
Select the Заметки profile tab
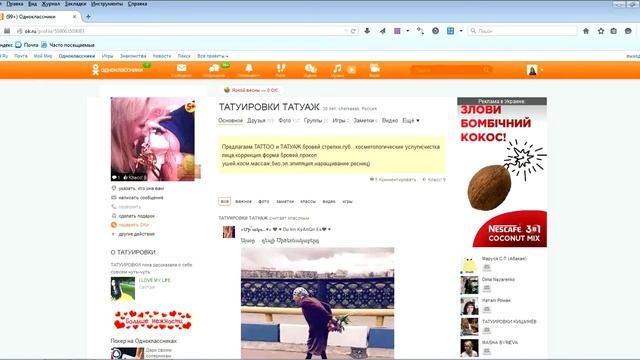365,120
